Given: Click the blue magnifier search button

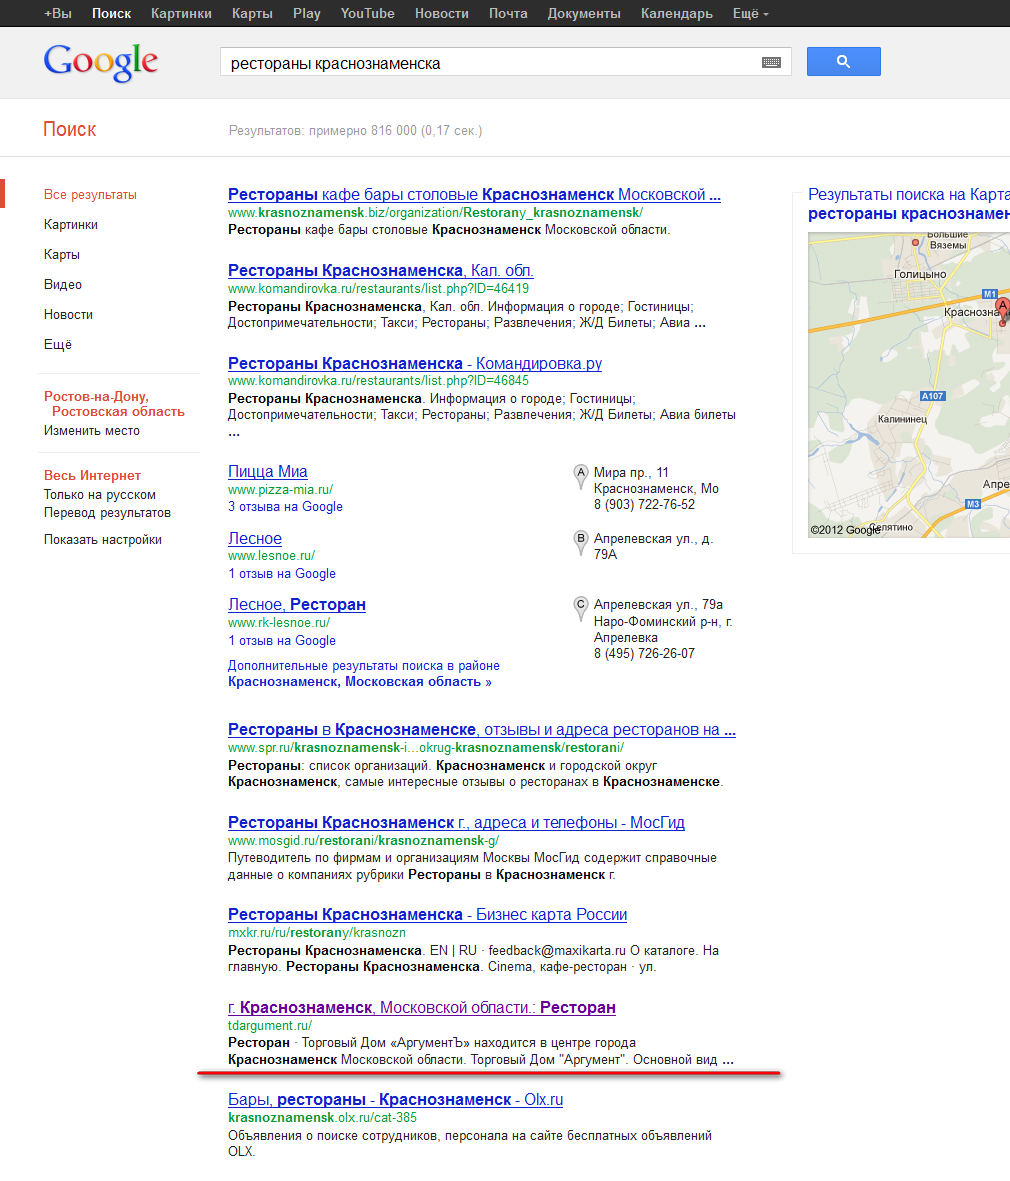Looking at the screenshot, I should pos(844,62).
